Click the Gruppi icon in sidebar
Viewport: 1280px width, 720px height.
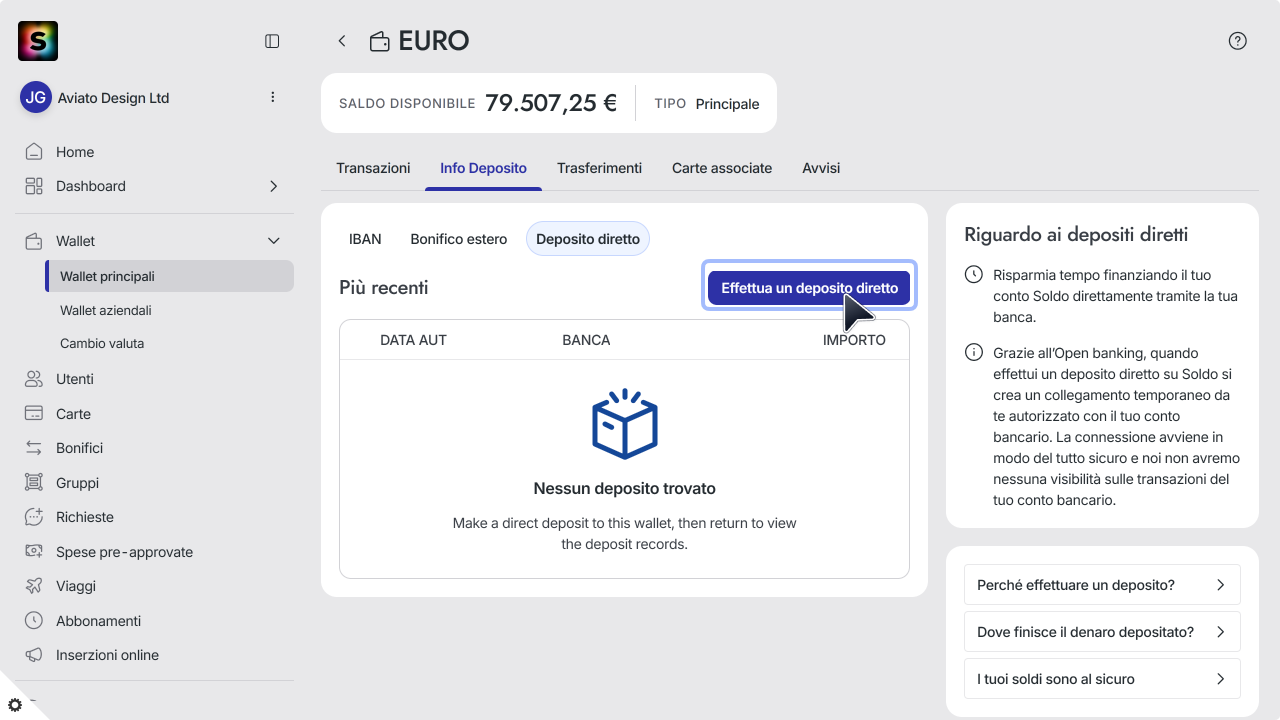click(x=34, y=483)
